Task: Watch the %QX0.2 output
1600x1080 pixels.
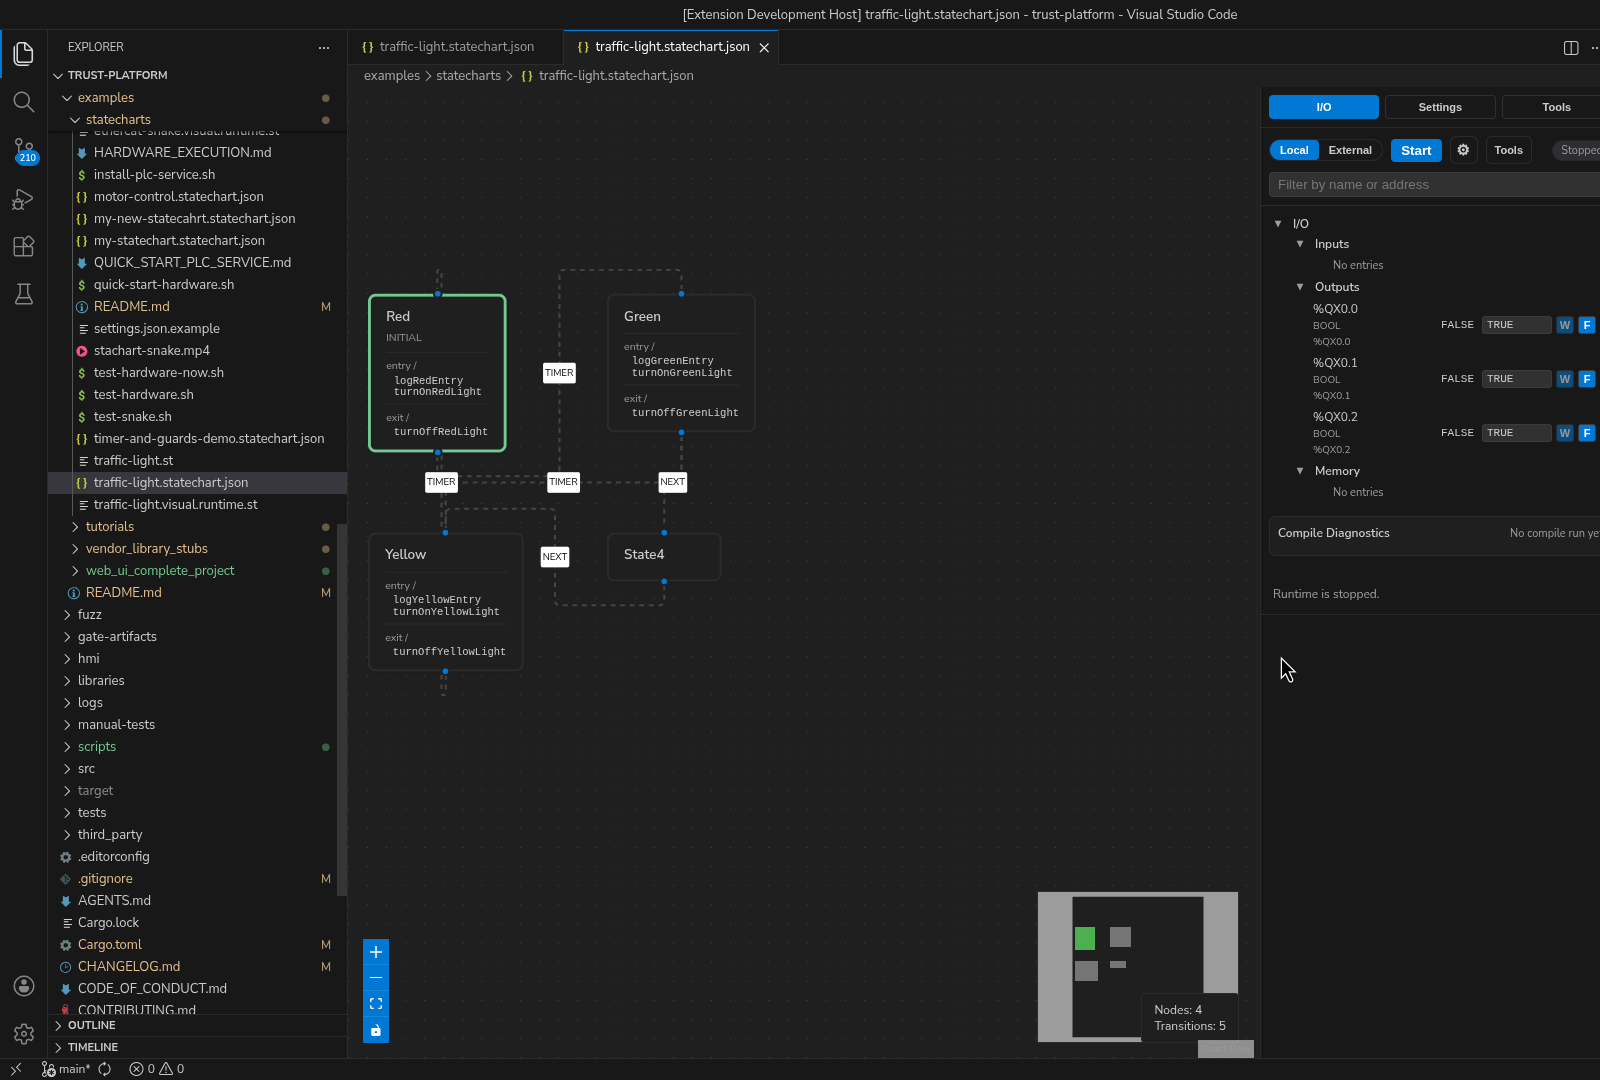Action: [1564, 432]
